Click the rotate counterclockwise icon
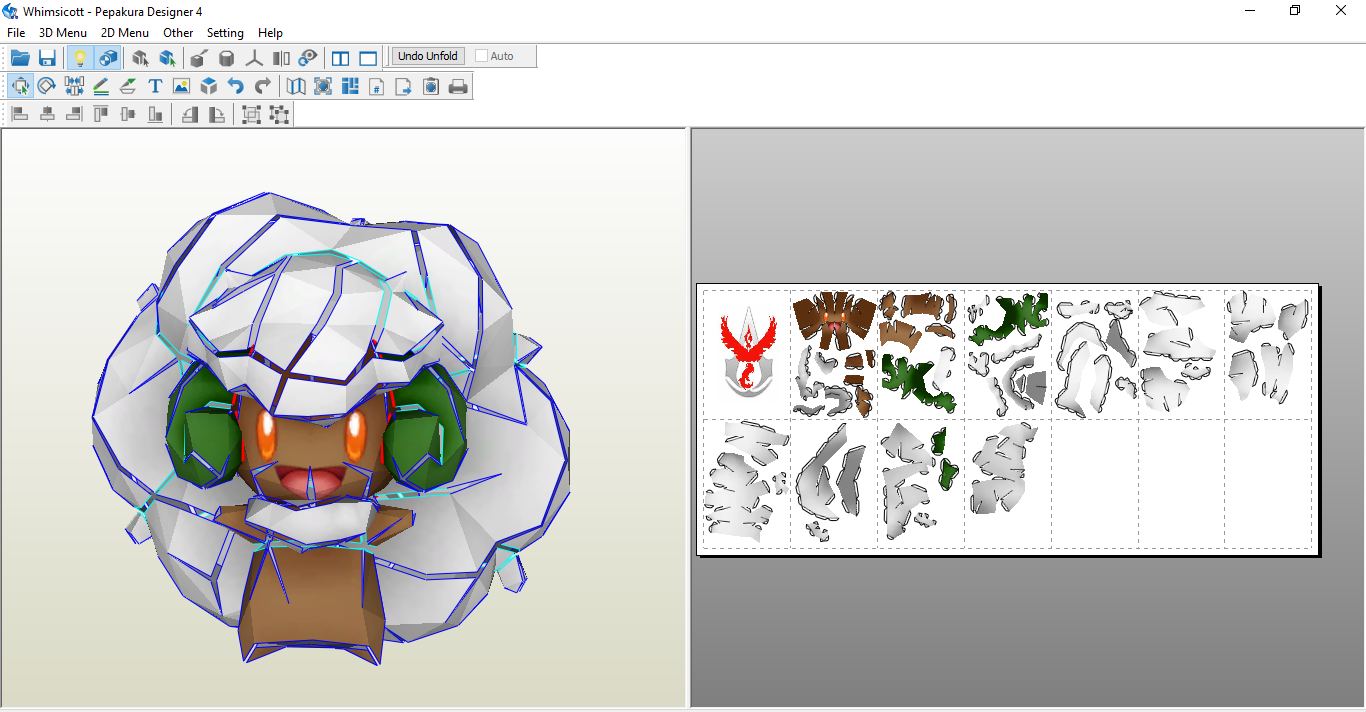 point(189,114)
